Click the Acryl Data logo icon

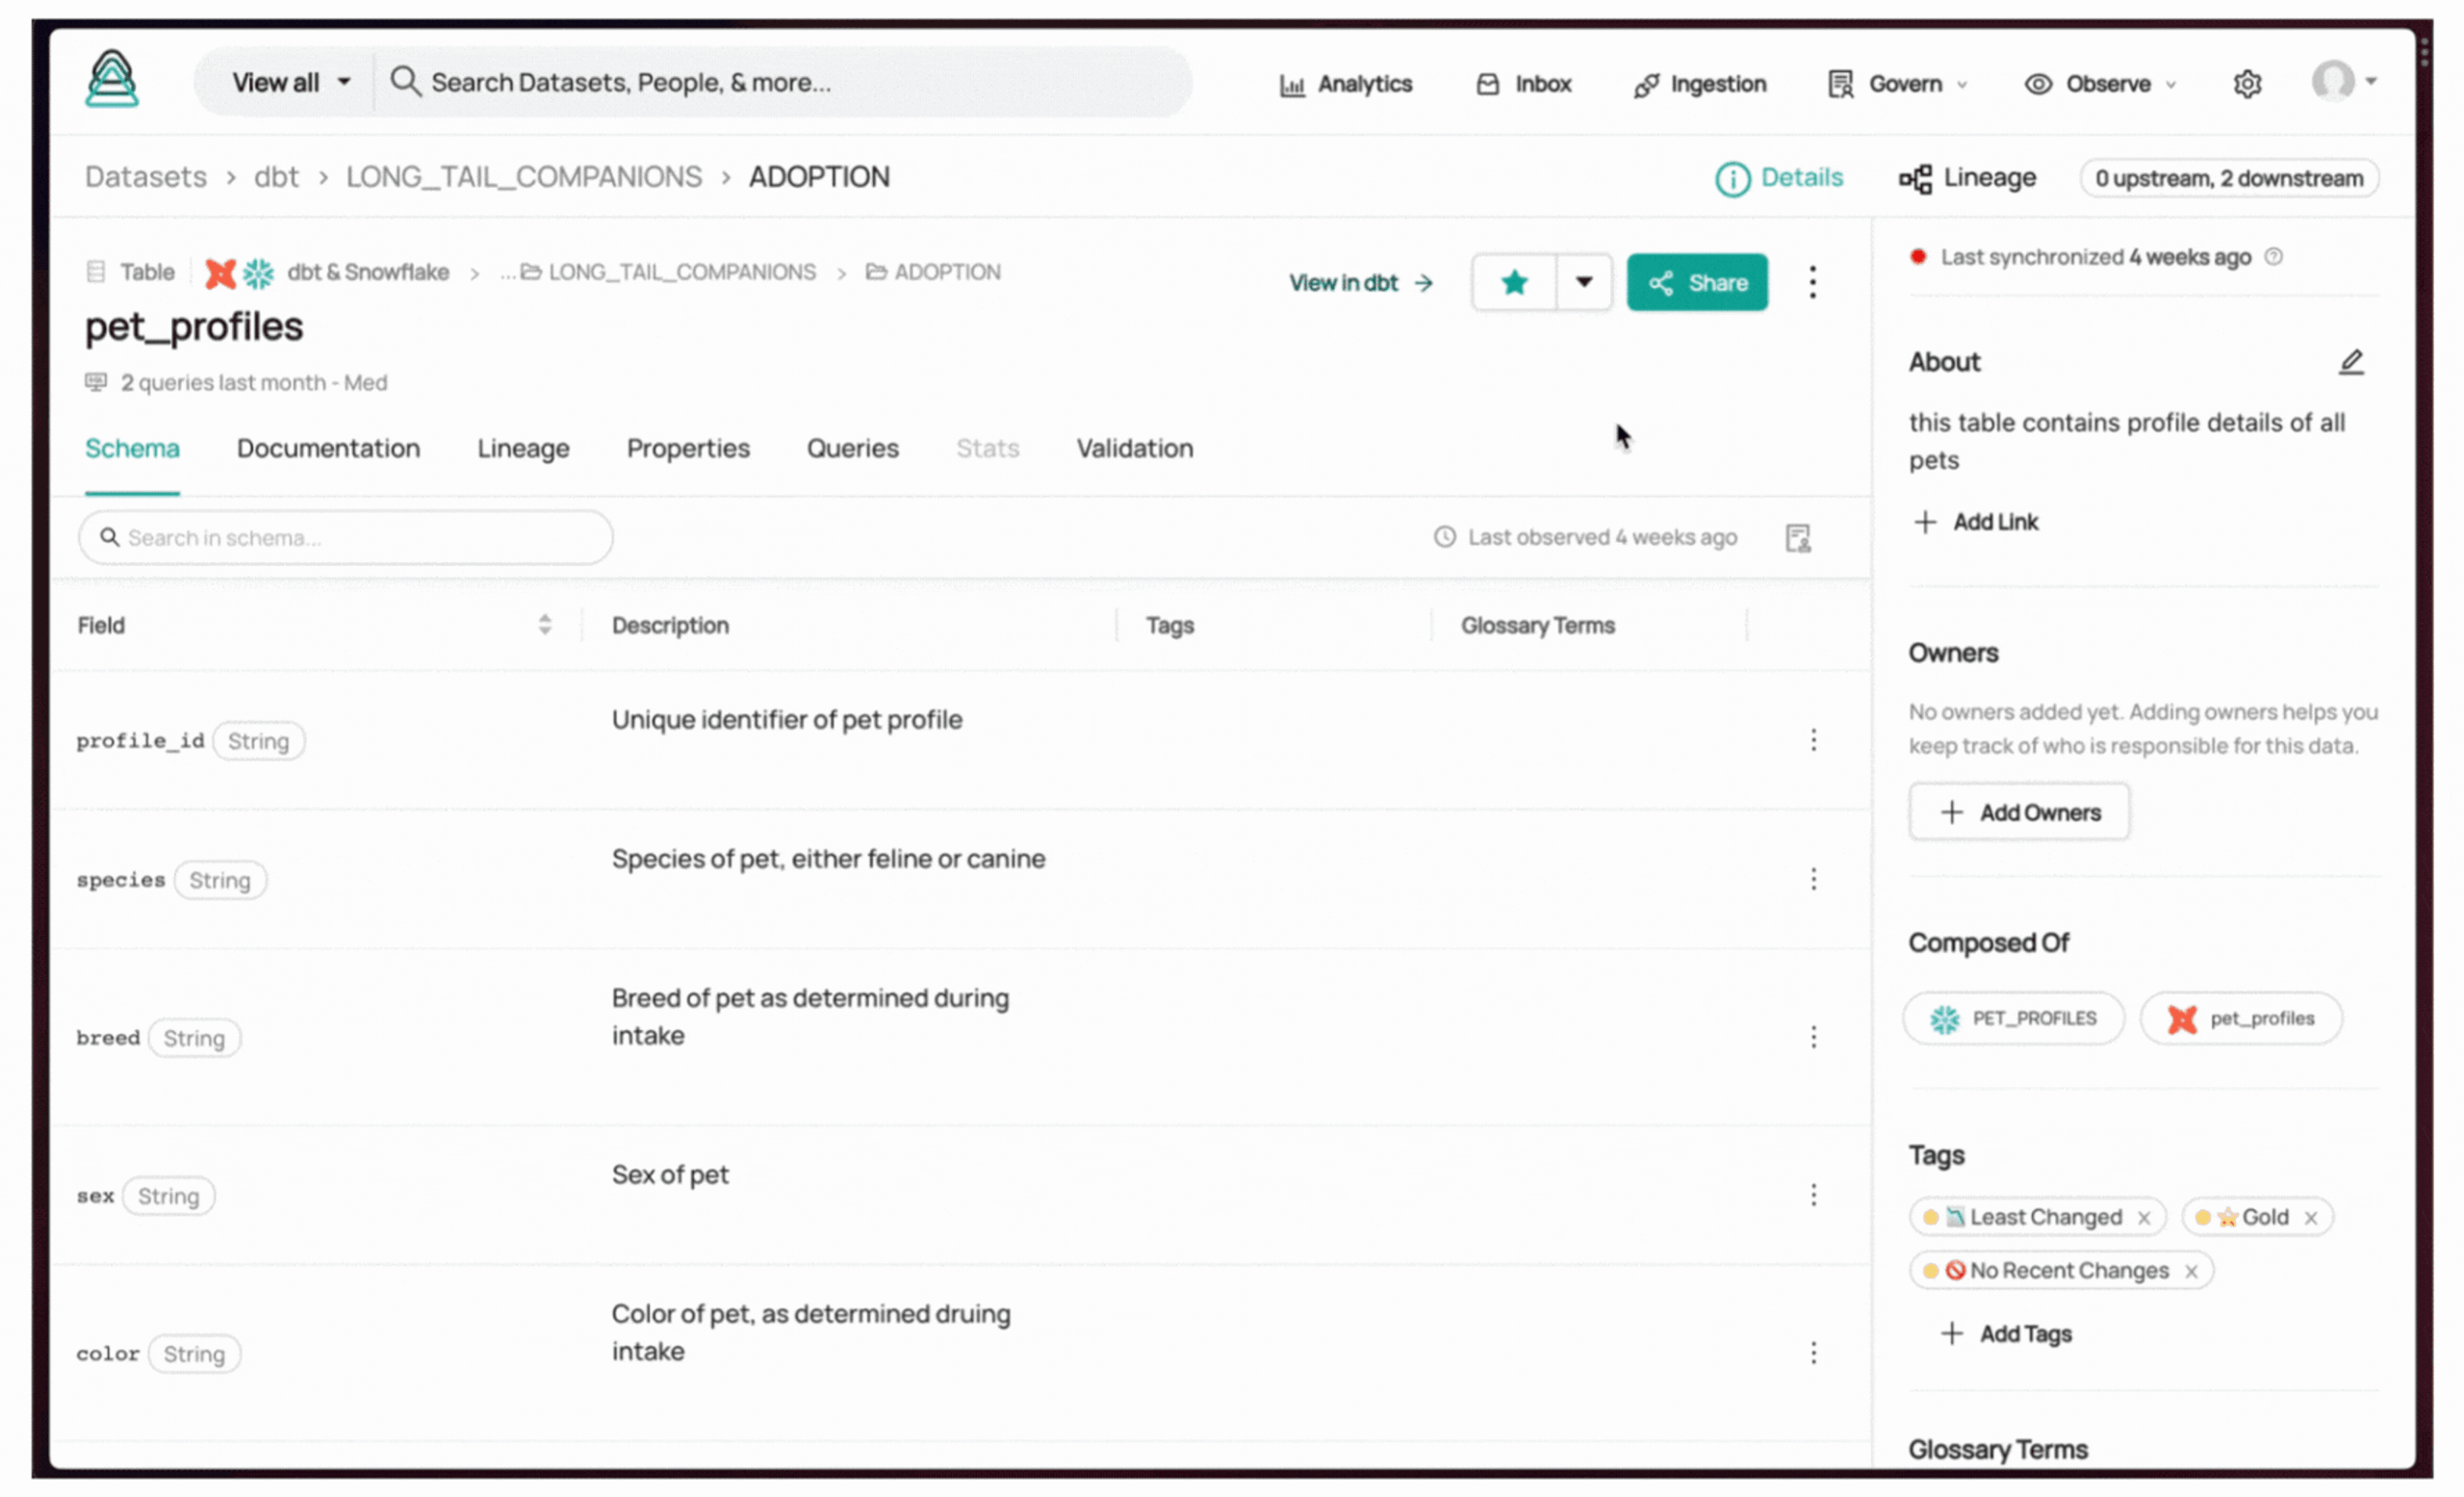pyautogui.click(x=111, y=79)
